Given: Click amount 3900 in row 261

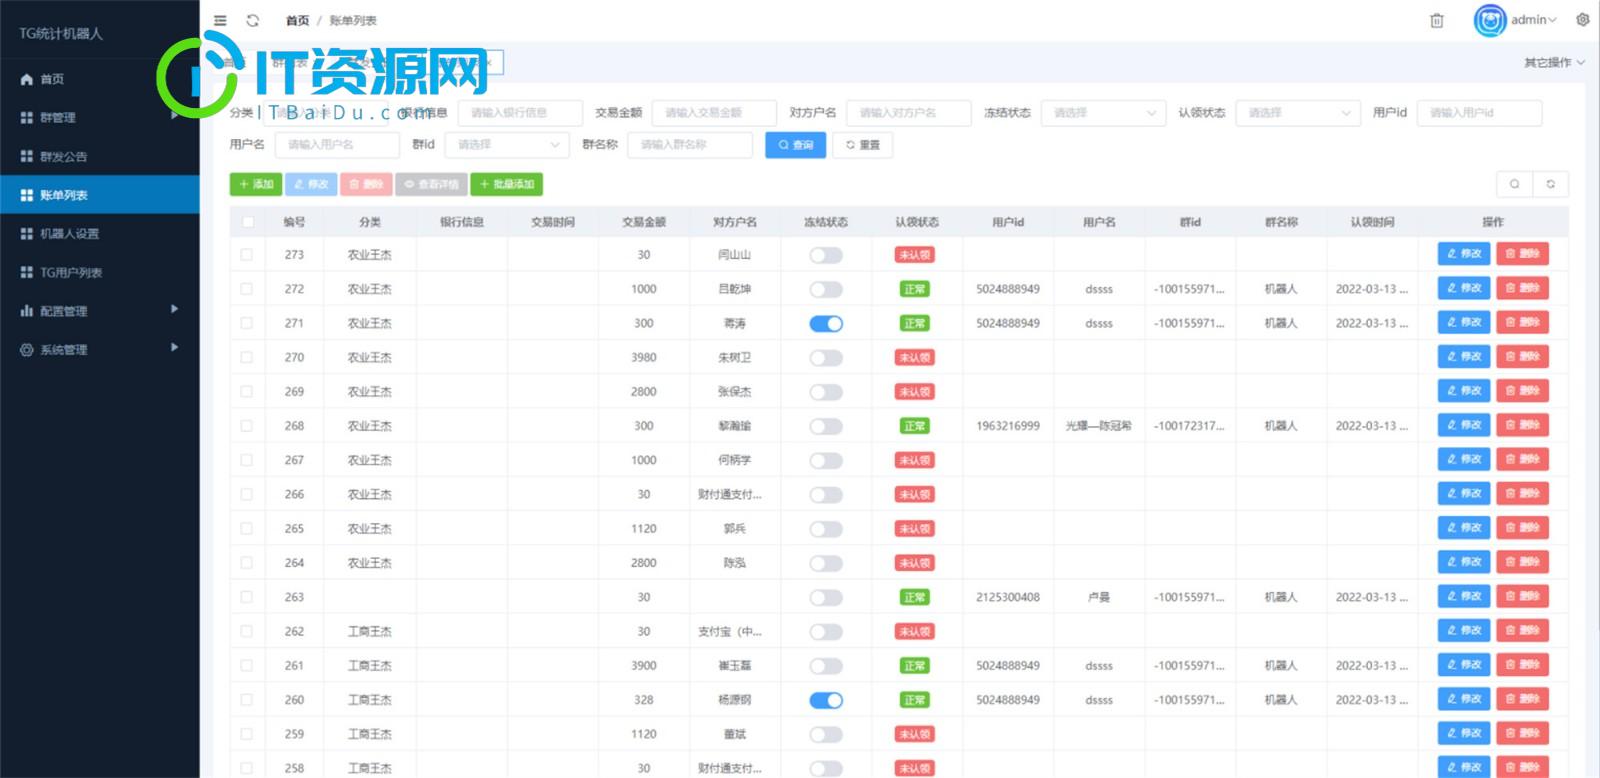Looking at the screenshot, I should (x=644, y=666).
